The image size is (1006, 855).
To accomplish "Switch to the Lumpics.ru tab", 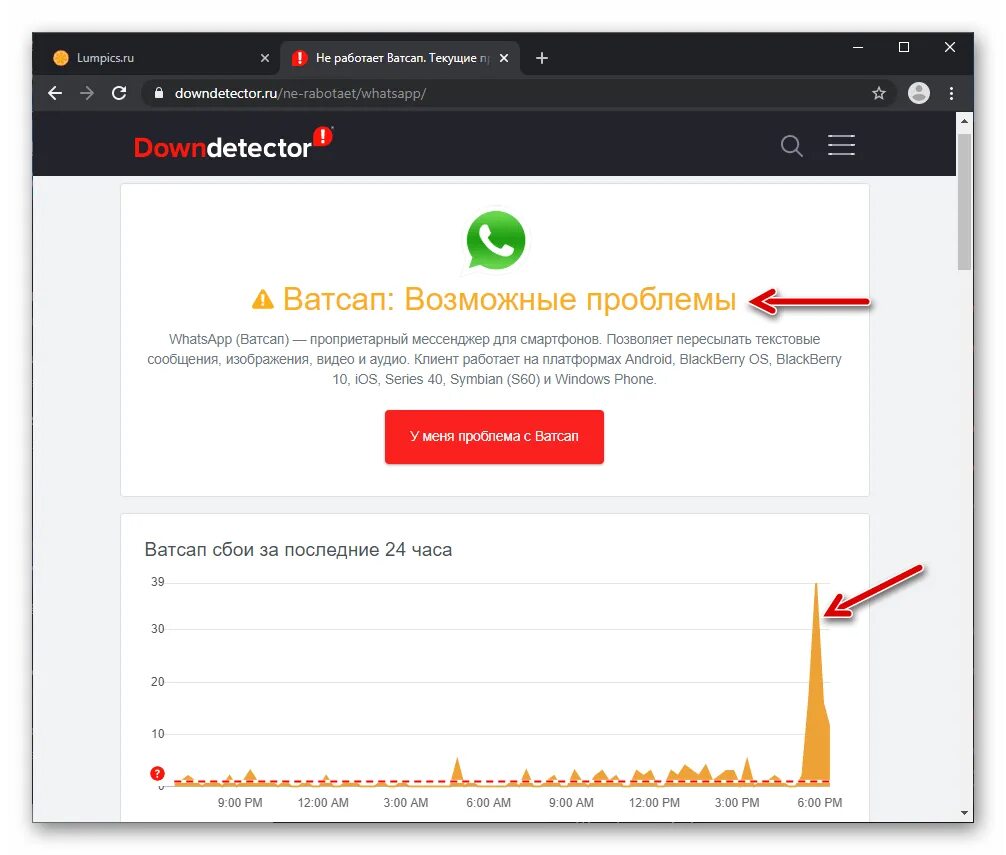I will (162, 58).
